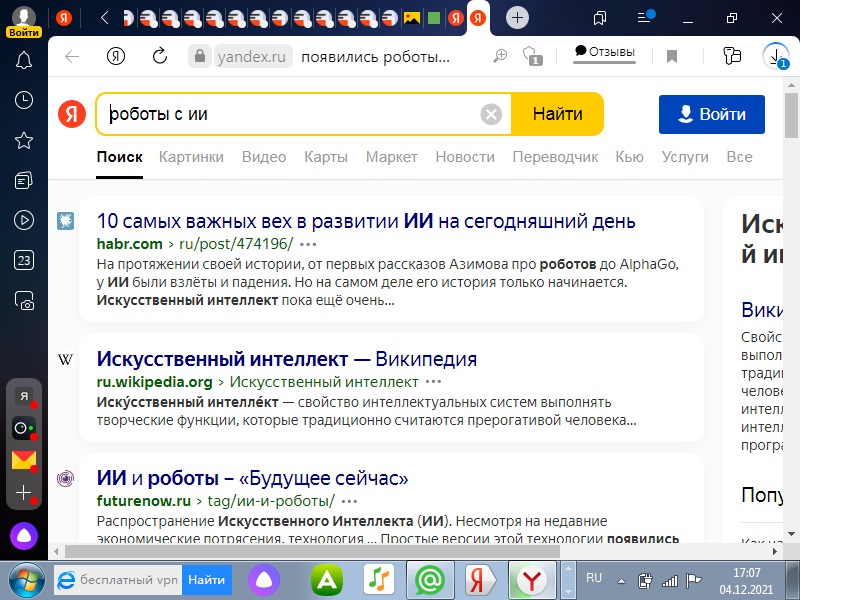Open browsing history clock icon
Screen dimensions: 845x600
point(24,100)
